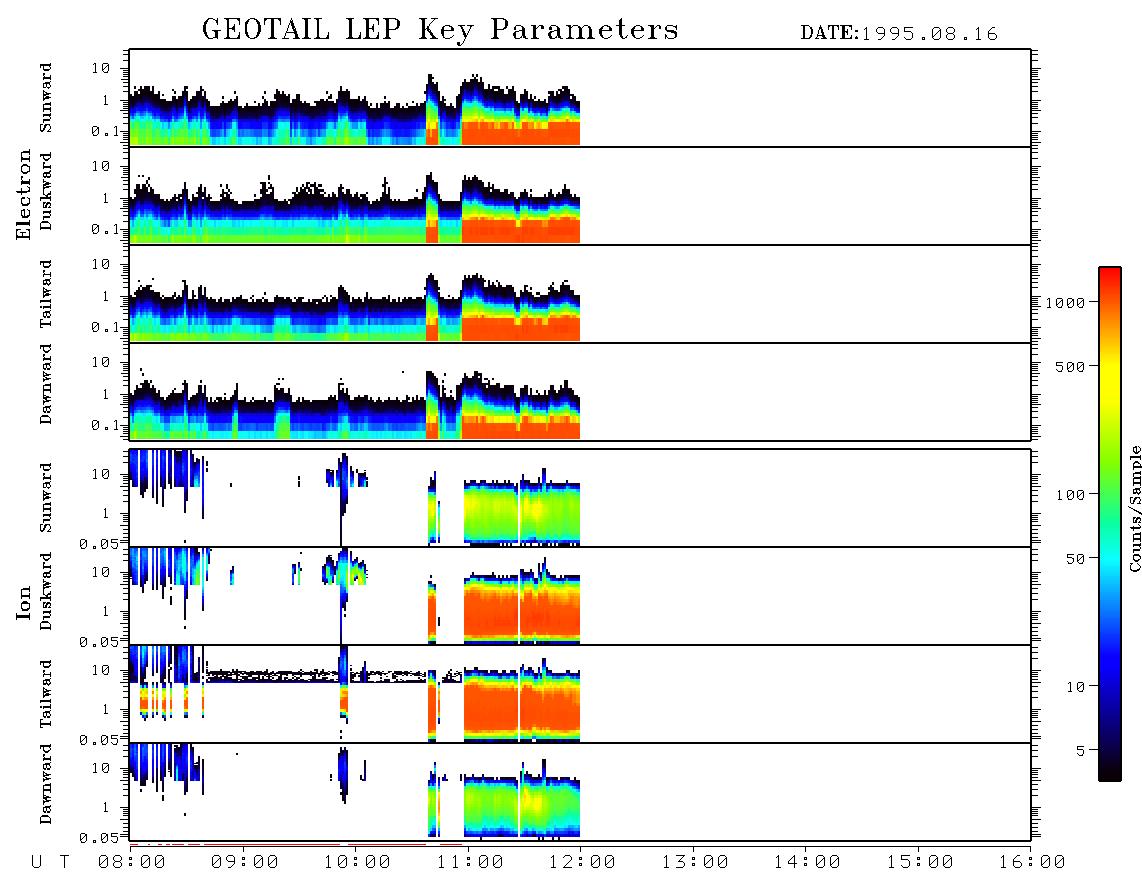Click the "16:00" time tick label
The height and width of the screenshot is (880, 1142).
click(1032, 863)
